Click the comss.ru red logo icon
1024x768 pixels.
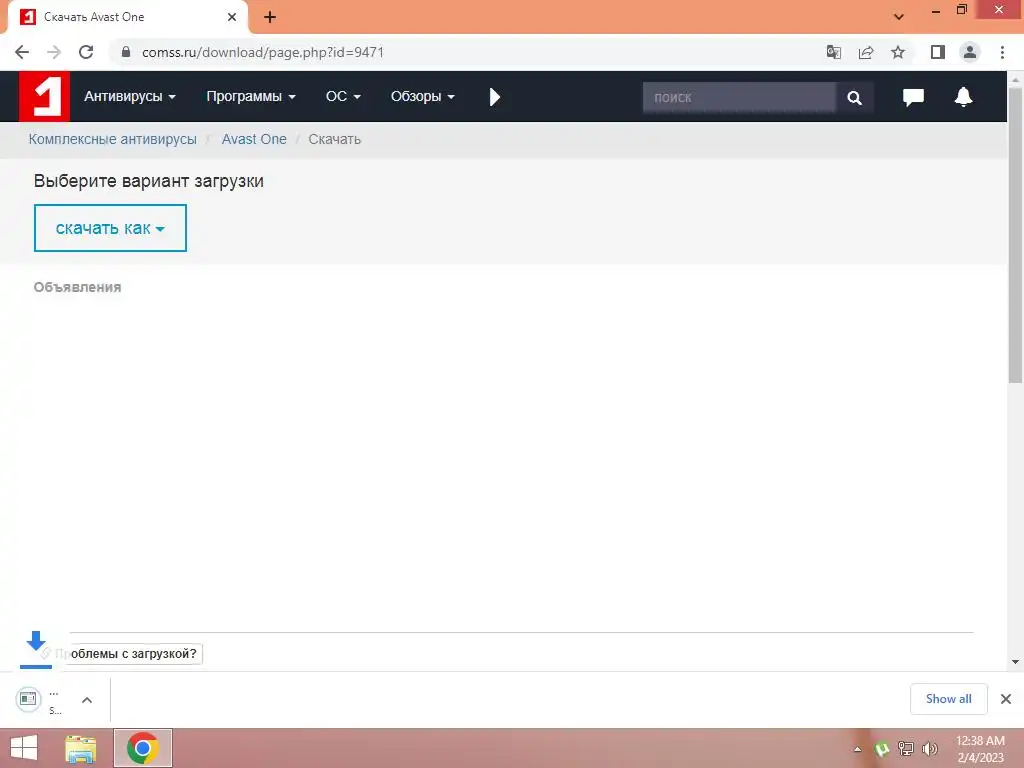(44, 97)
